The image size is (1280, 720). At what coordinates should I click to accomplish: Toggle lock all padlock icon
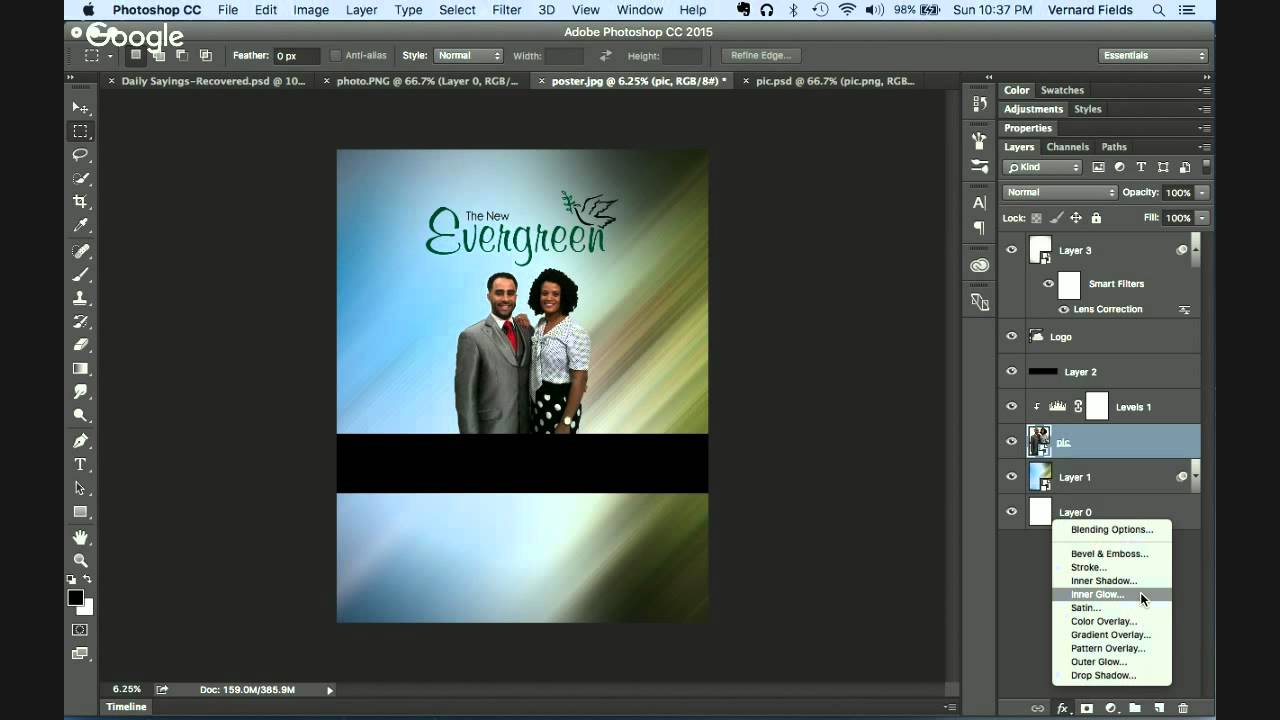pyautogui.click(x=1096, y=218)
